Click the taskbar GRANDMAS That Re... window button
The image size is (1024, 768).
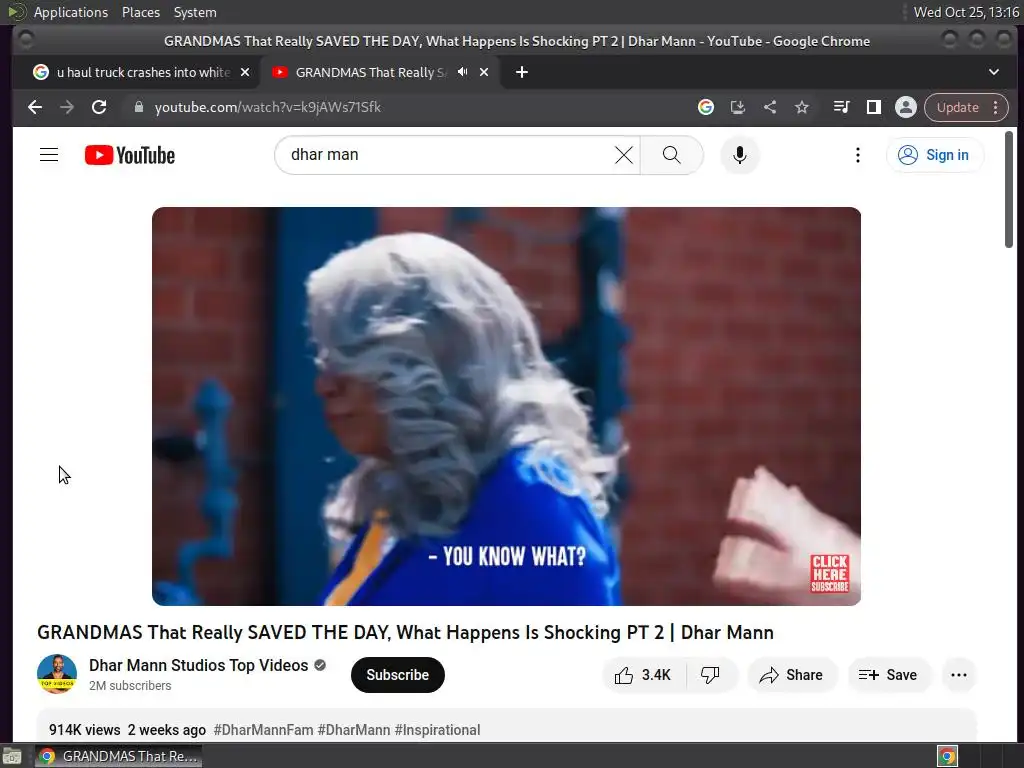(x=118, y=756)
